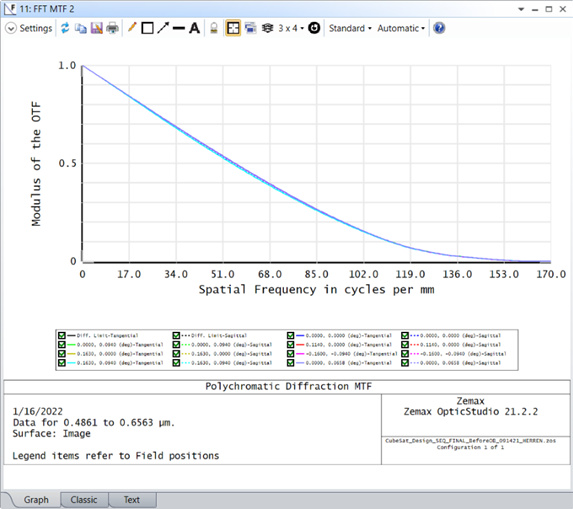Uncheck Diff. Limit-Sagittal legend checkbox
573x509 pixels.
point(176,335)
